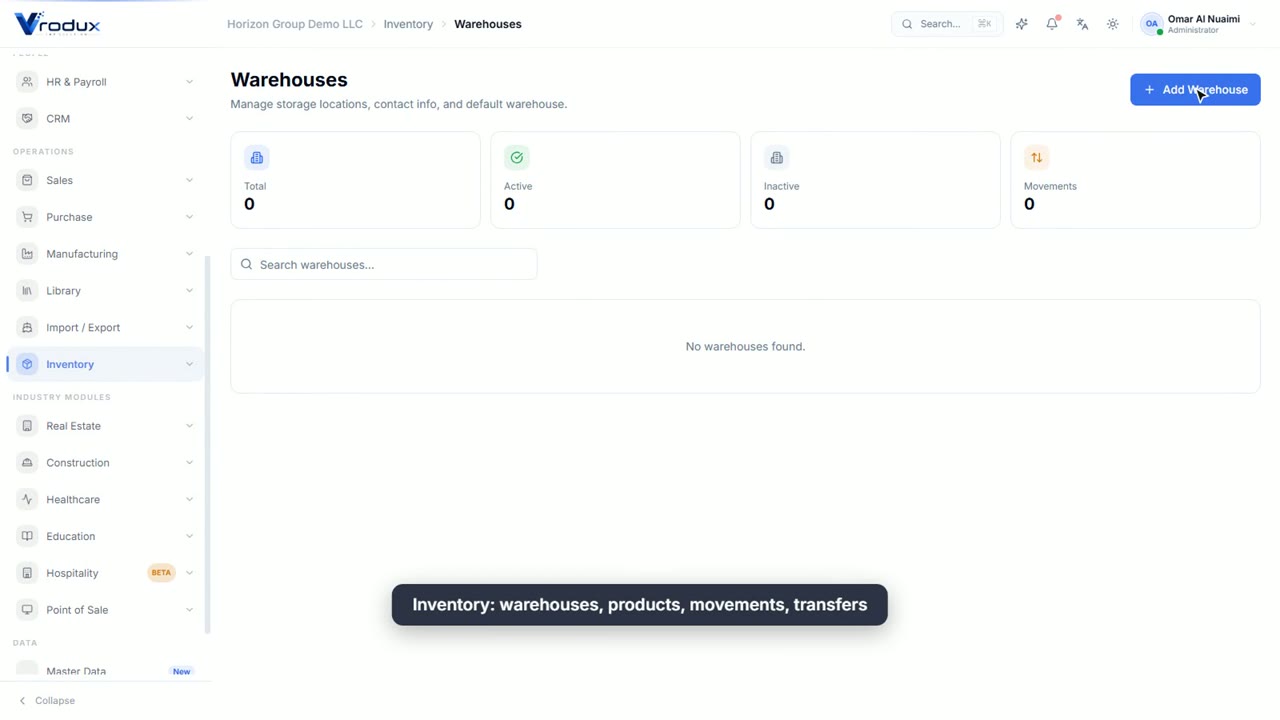Click the Inventory box icon

(27, 364)
